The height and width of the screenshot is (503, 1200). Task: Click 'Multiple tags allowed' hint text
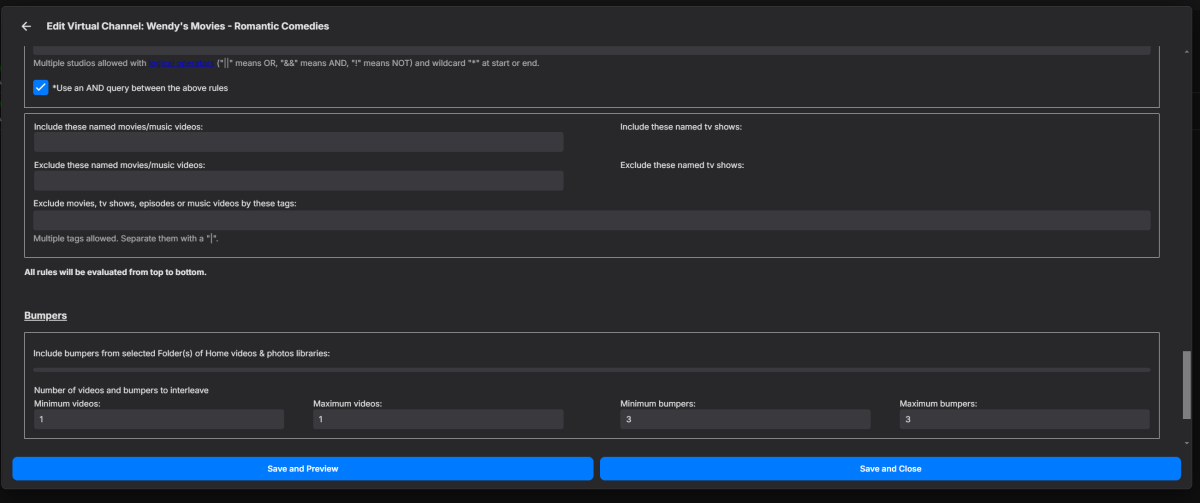(126, 239)
